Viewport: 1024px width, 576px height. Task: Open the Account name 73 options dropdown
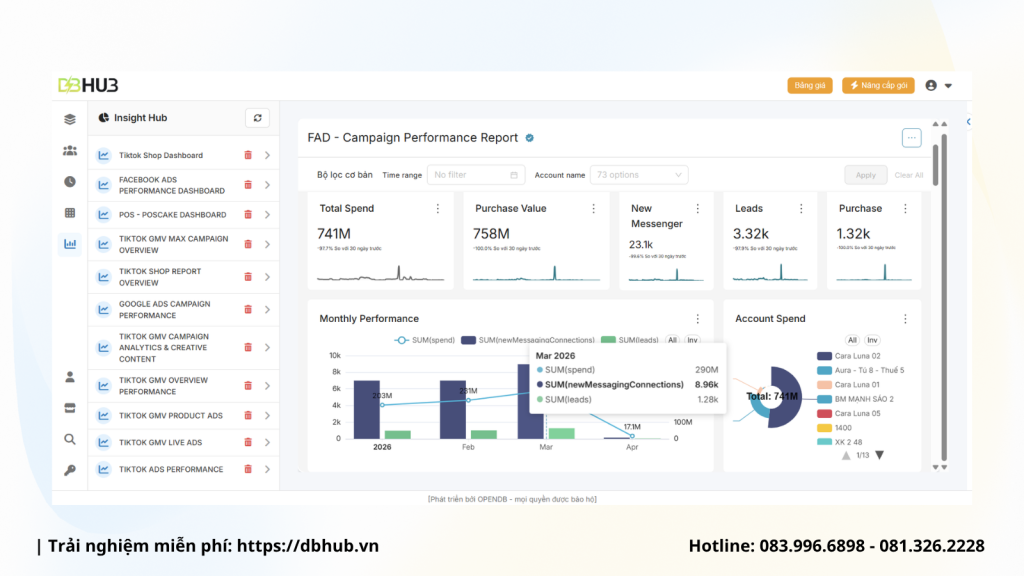[639, 175]
